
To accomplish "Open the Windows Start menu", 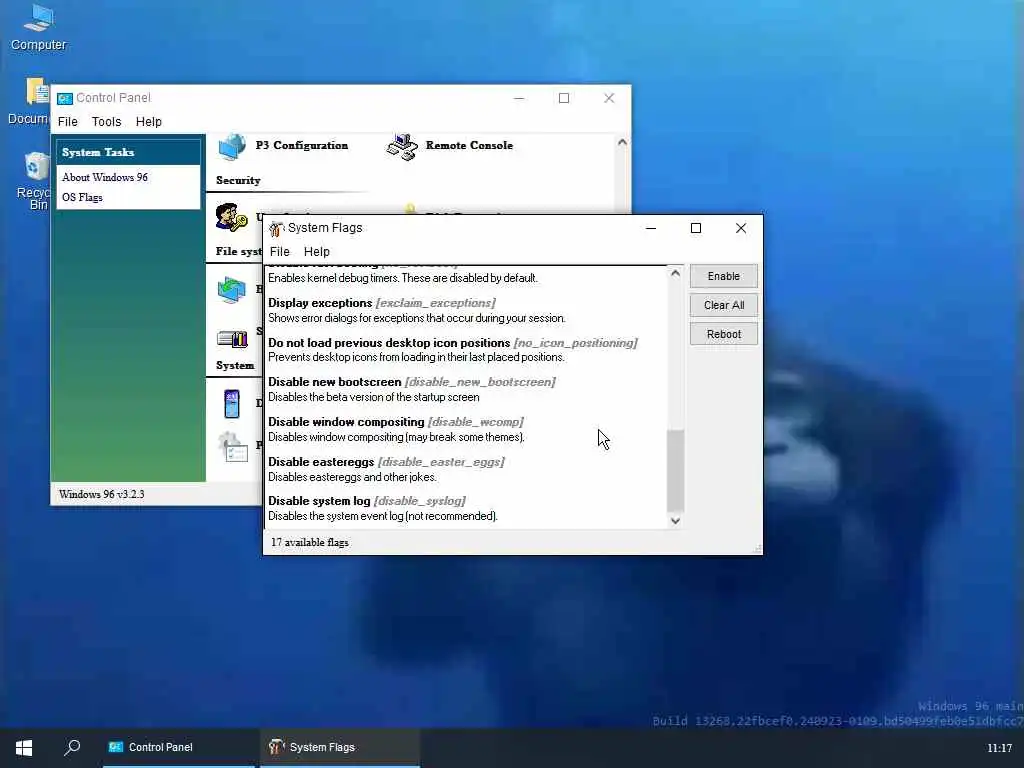I will [x=24, y=748].
